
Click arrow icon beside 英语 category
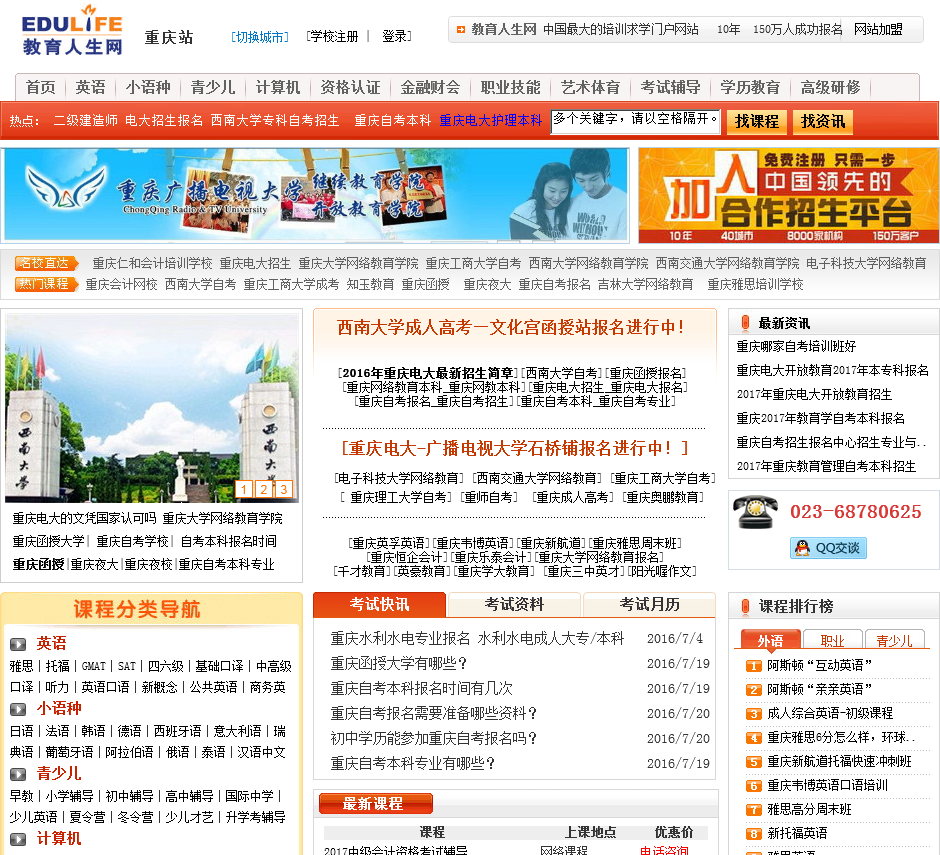coord(18,645)
